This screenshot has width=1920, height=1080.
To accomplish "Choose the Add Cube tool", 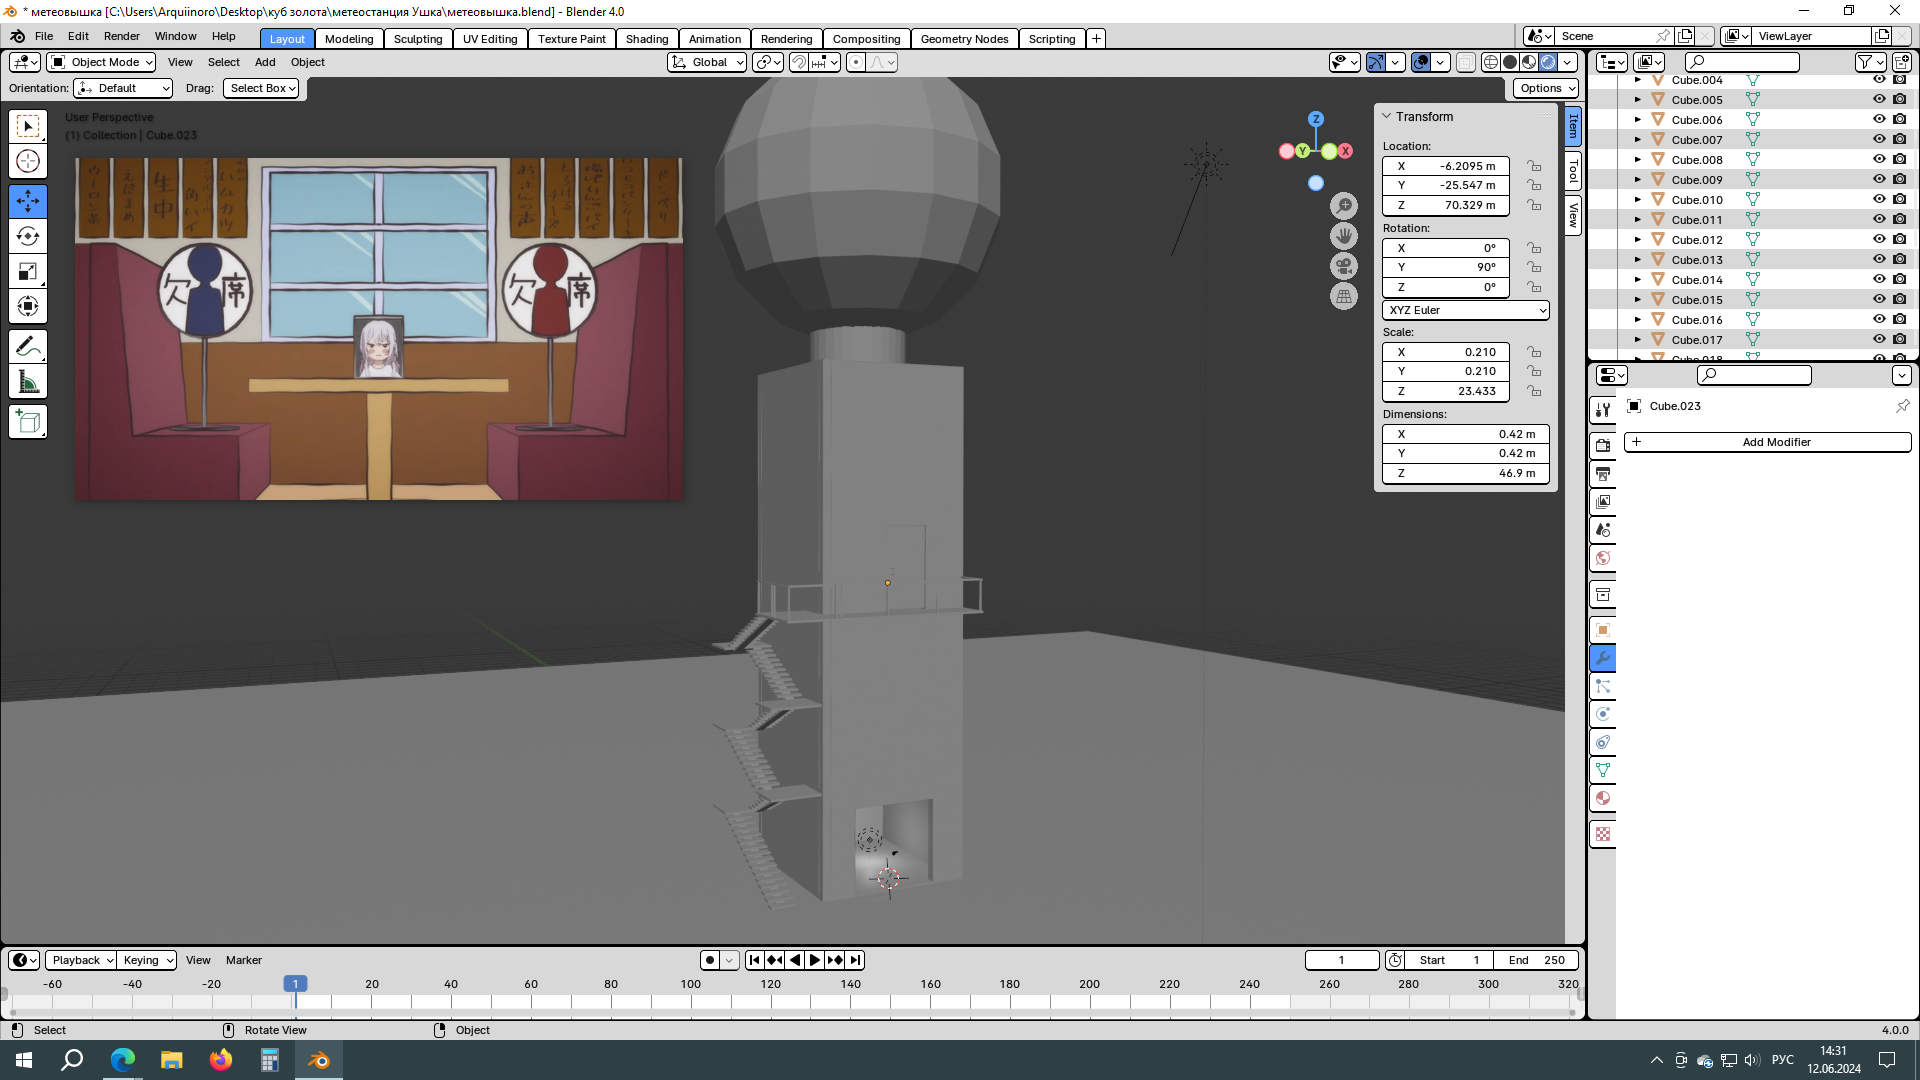I will (x=28, y=422).
